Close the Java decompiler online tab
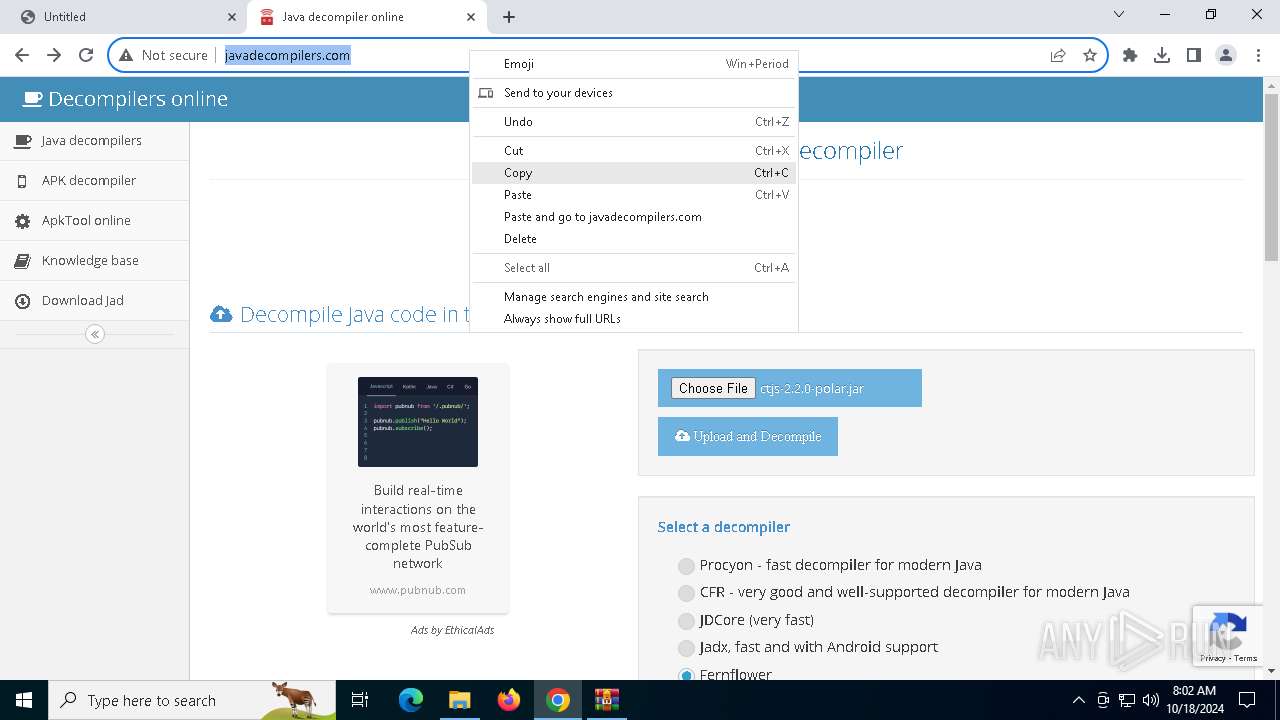Viewport: 1280px width, 720px height. click(471, 17)
